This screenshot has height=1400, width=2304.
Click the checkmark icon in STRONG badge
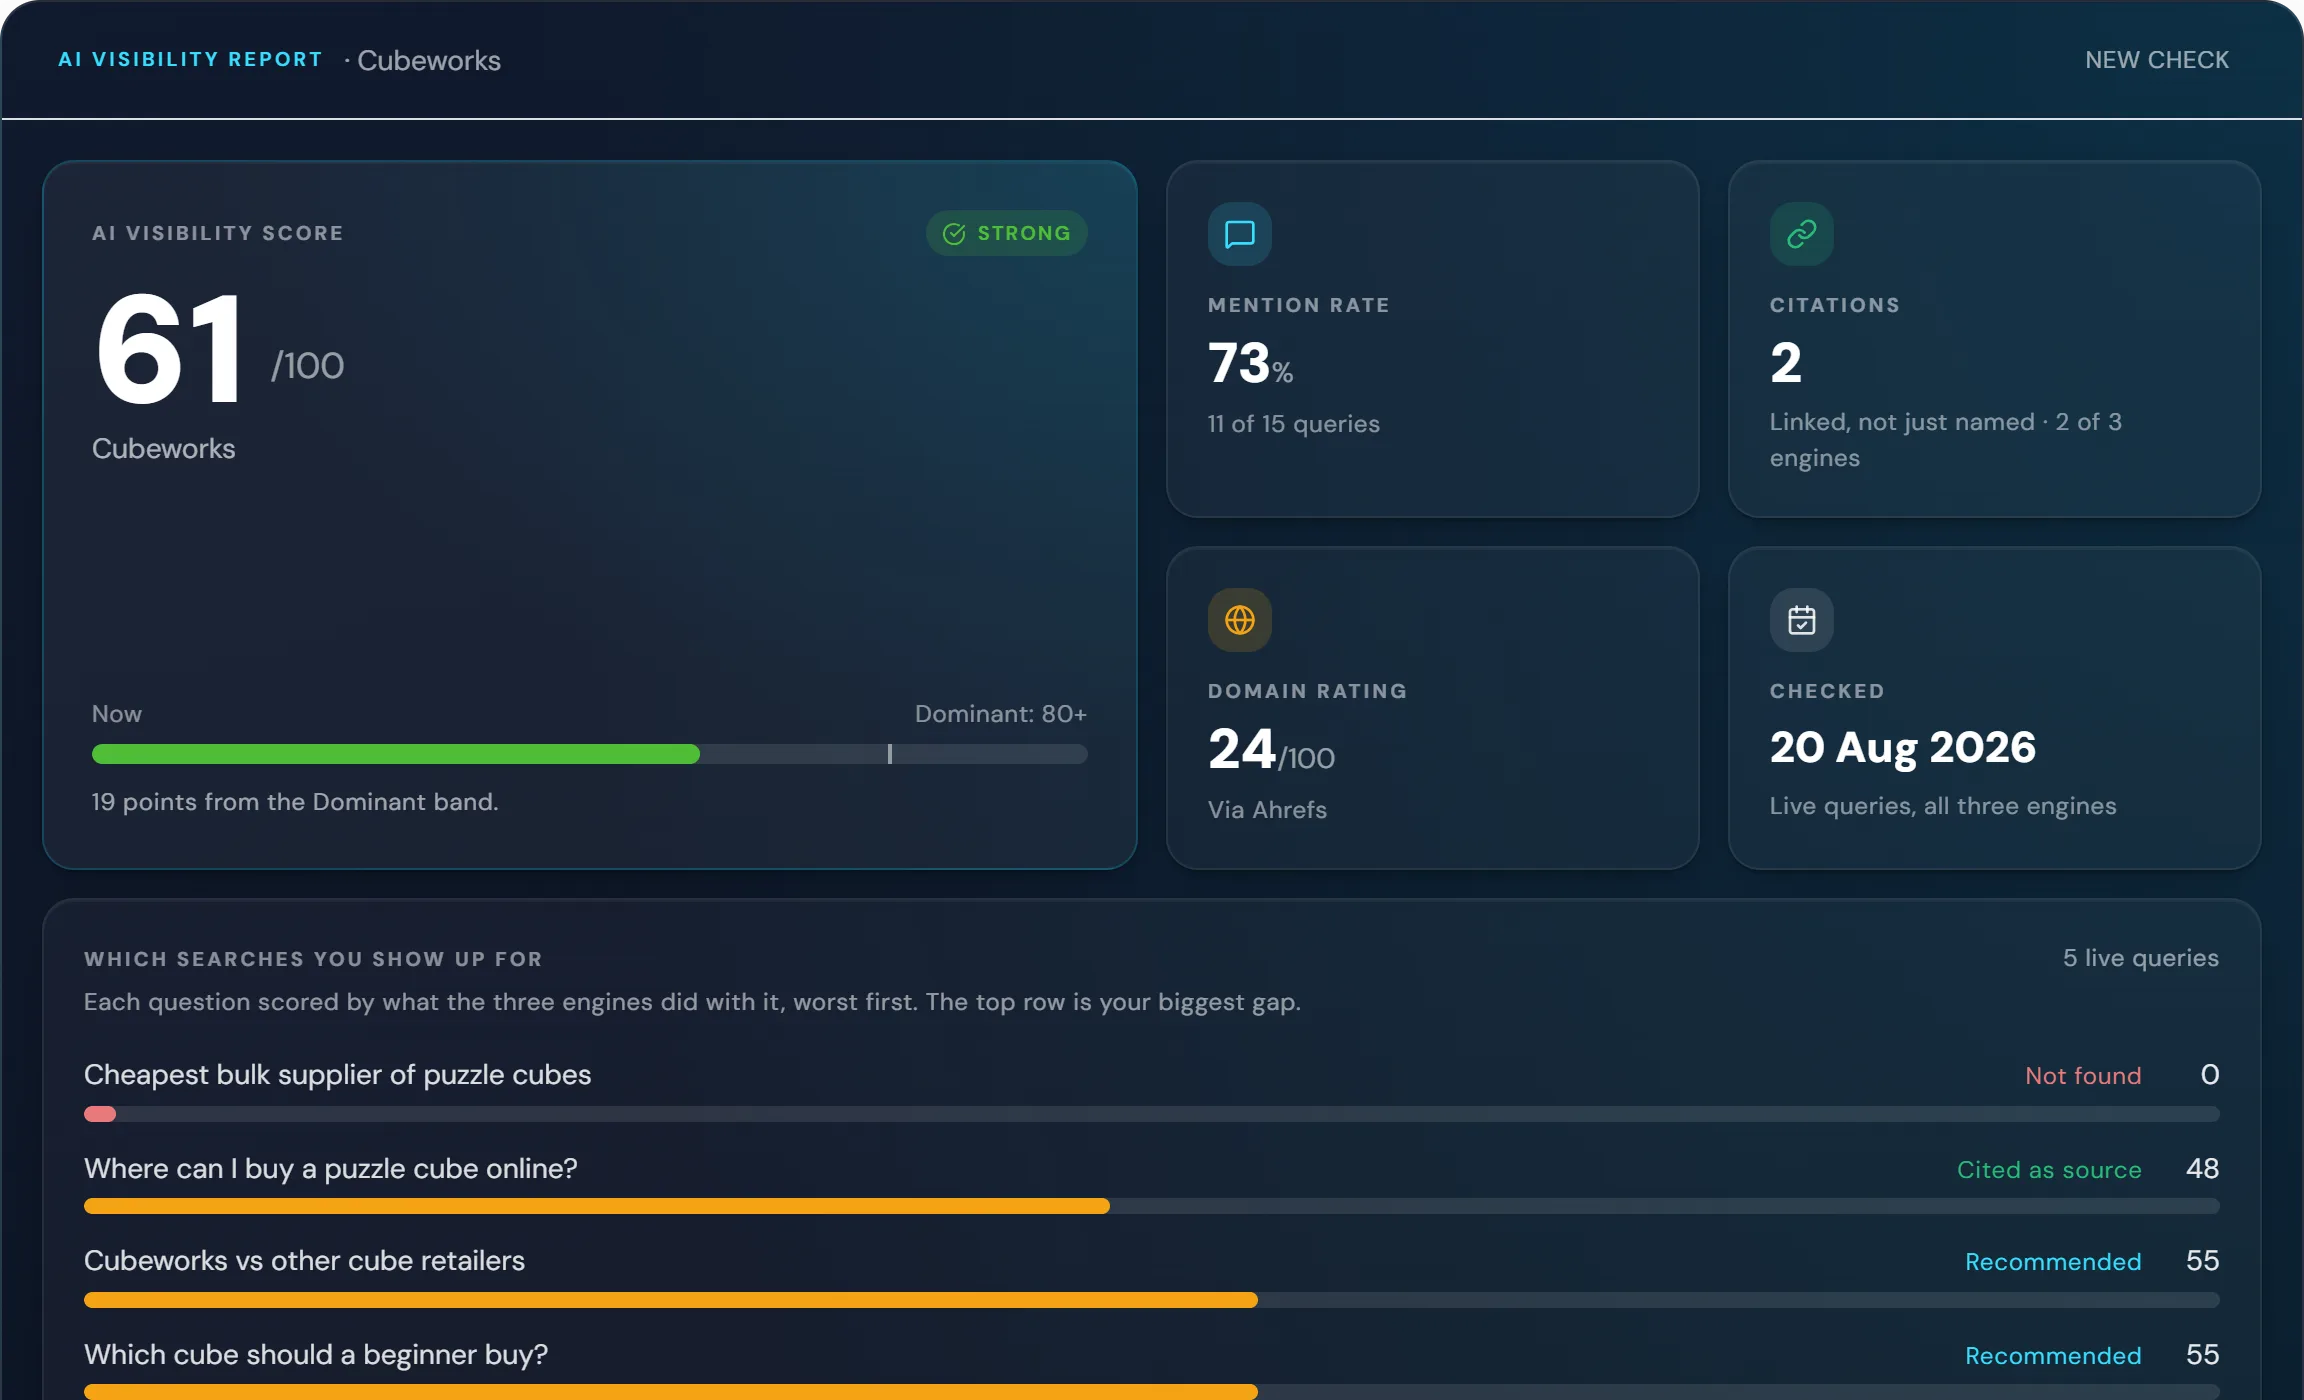point(954,233)
